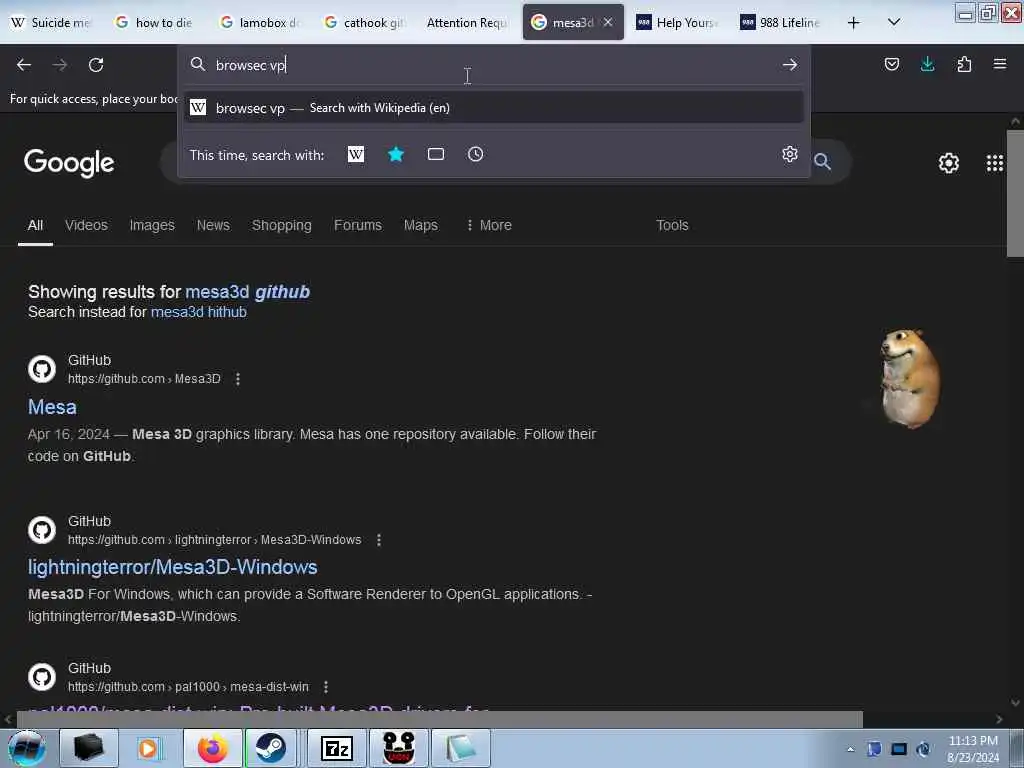Select the Shopping search filter
This screenshot has height=768, width=1024.
click(x=281, y=225)
